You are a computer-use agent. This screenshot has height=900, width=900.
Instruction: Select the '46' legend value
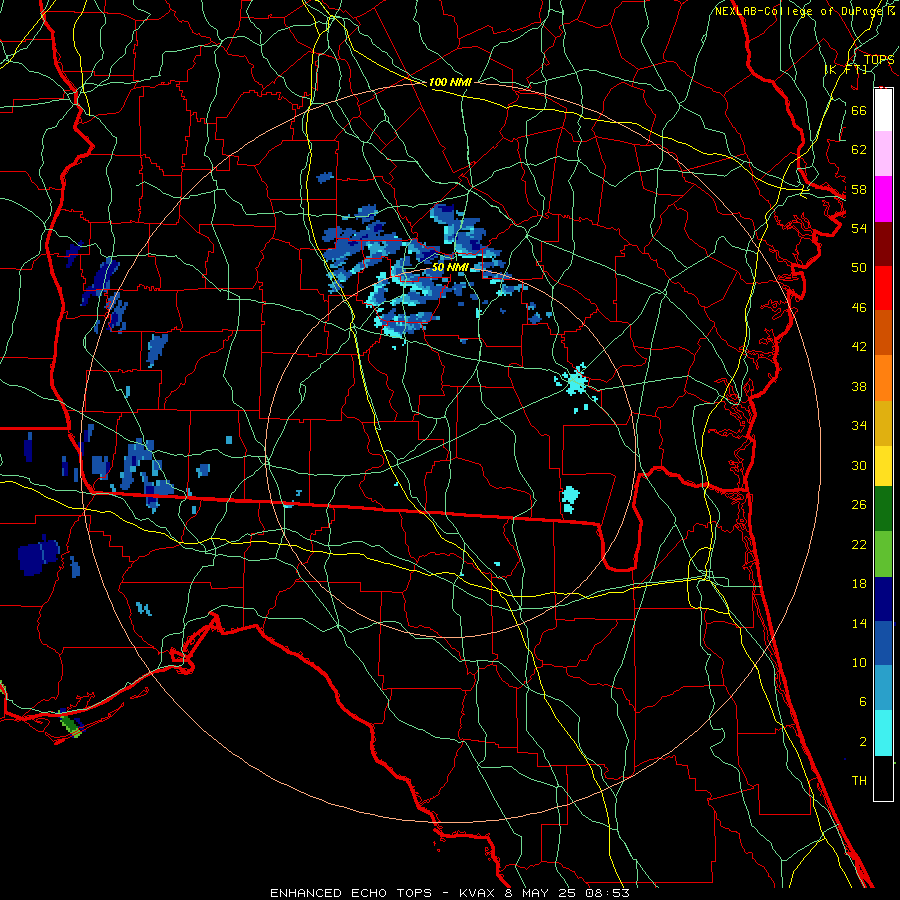859,308
